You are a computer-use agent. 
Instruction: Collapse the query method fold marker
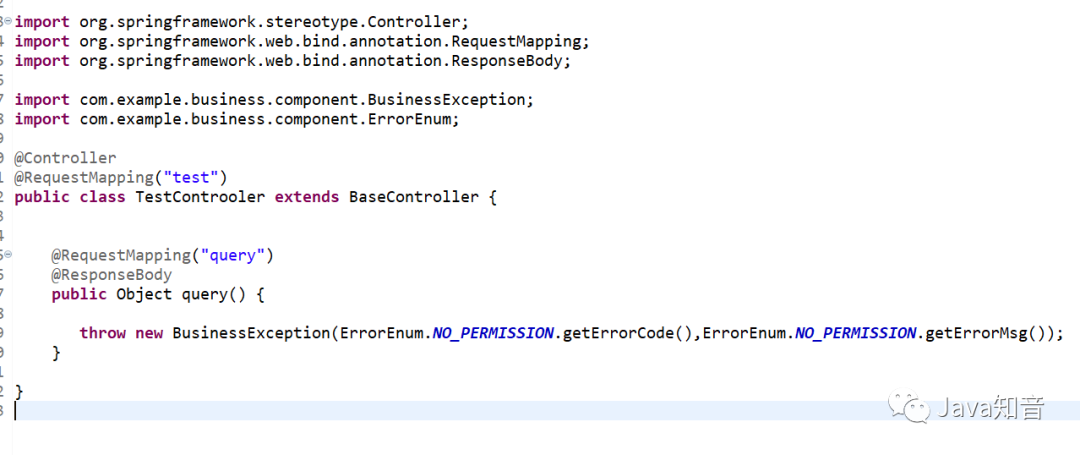(8, 255)
